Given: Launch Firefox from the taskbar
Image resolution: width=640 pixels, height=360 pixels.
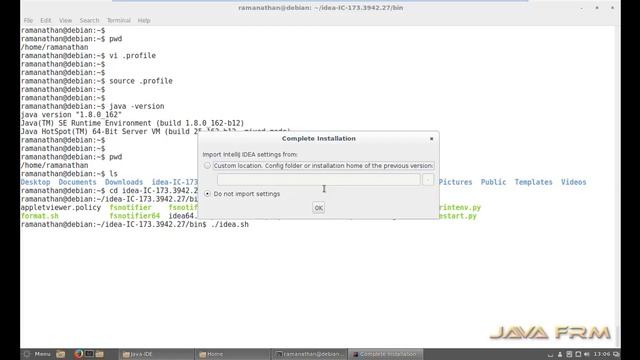Looking at the screenshot, I should (x=79, y=354).
